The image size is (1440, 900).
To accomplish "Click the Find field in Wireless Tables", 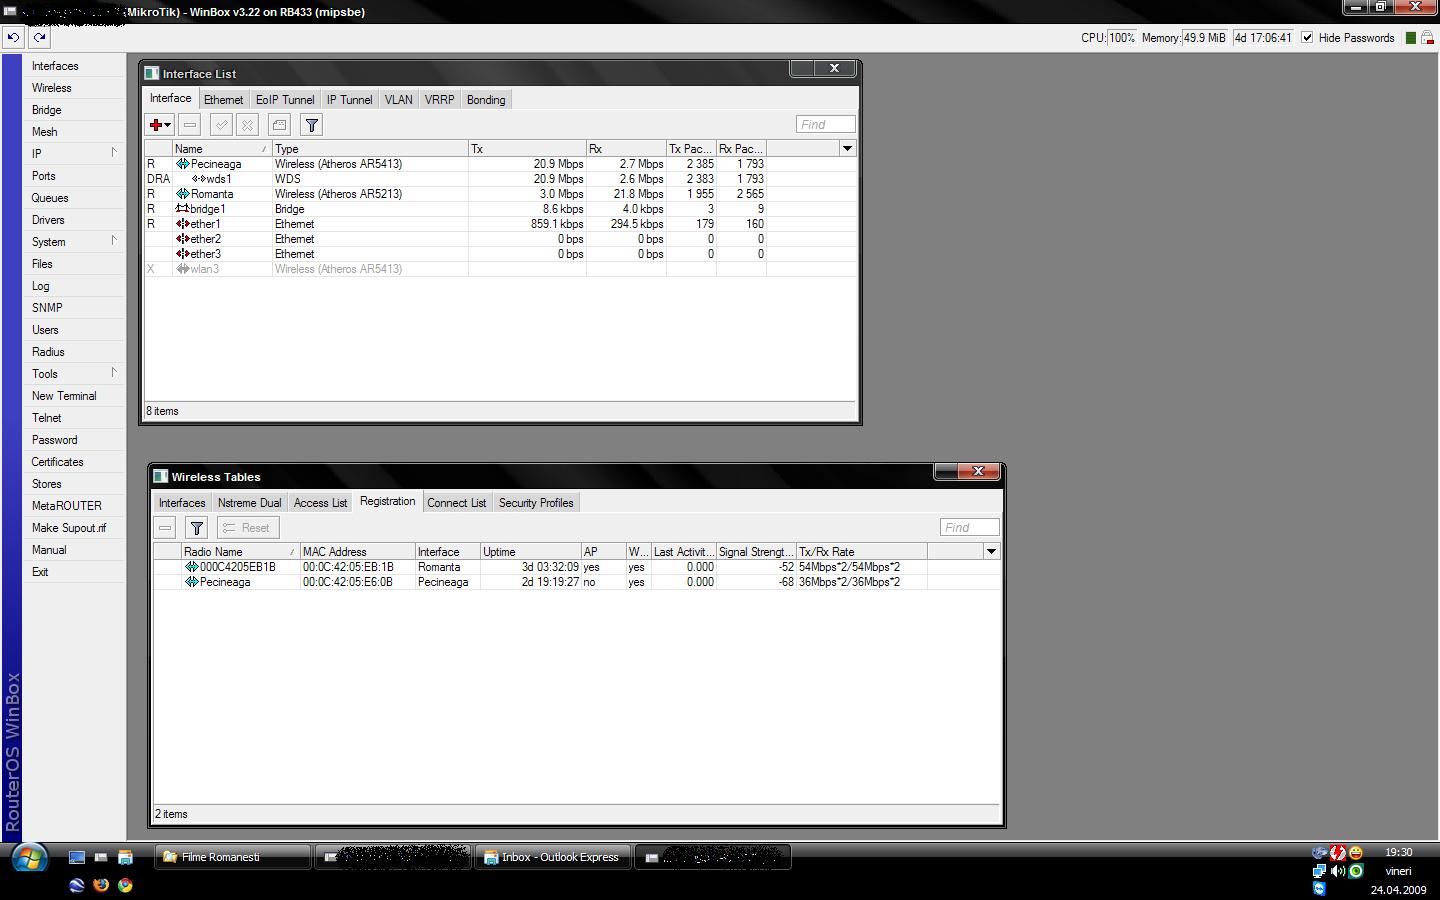I will pos(969,528).
